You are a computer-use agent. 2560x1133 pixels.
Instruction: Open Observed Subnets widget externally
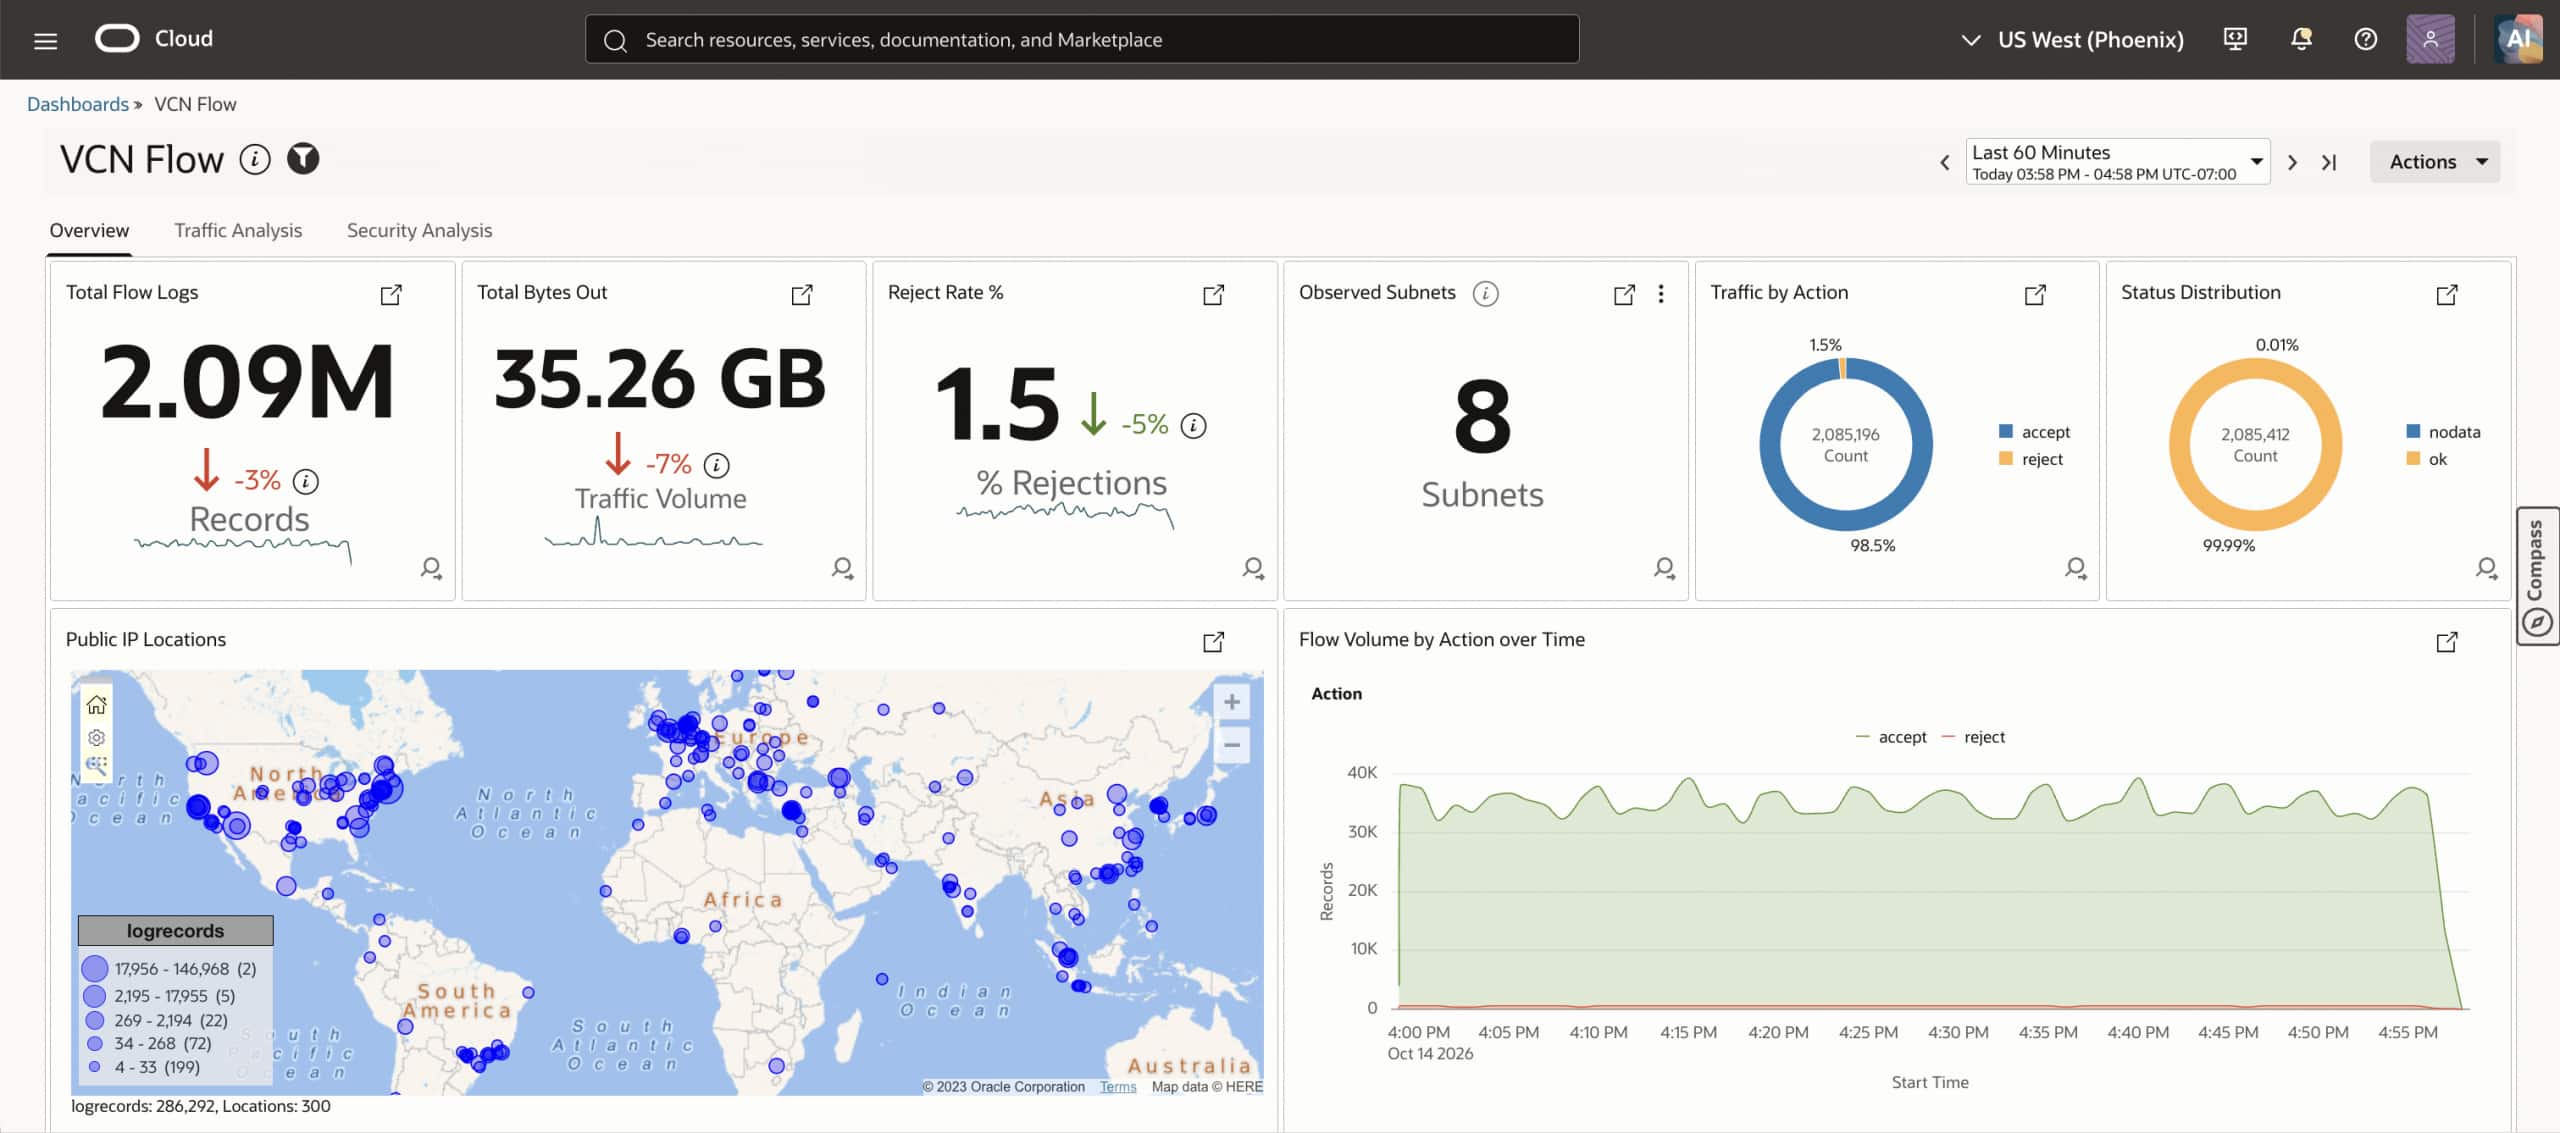1625,294
